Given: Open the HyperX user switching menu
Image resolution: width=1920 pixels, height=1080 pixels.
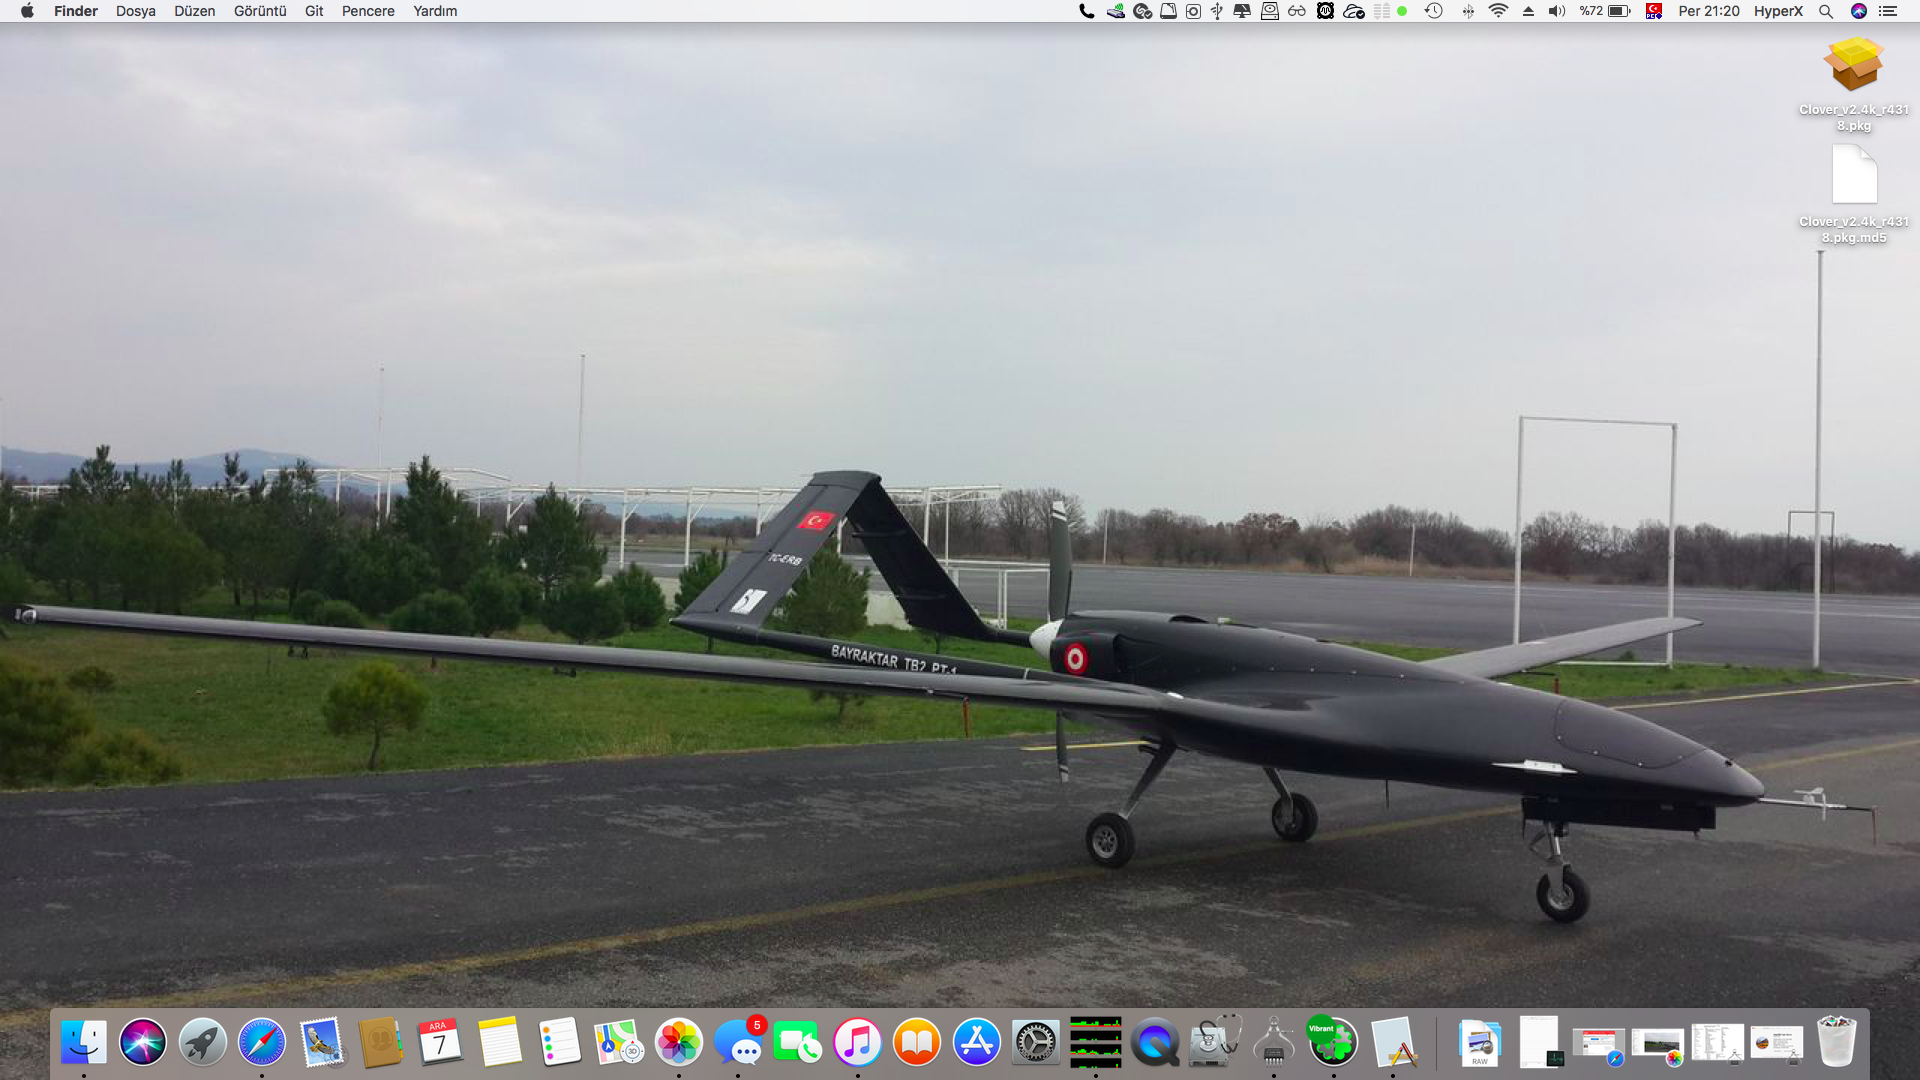Looking at the screenshot, I should point(1778,11).
